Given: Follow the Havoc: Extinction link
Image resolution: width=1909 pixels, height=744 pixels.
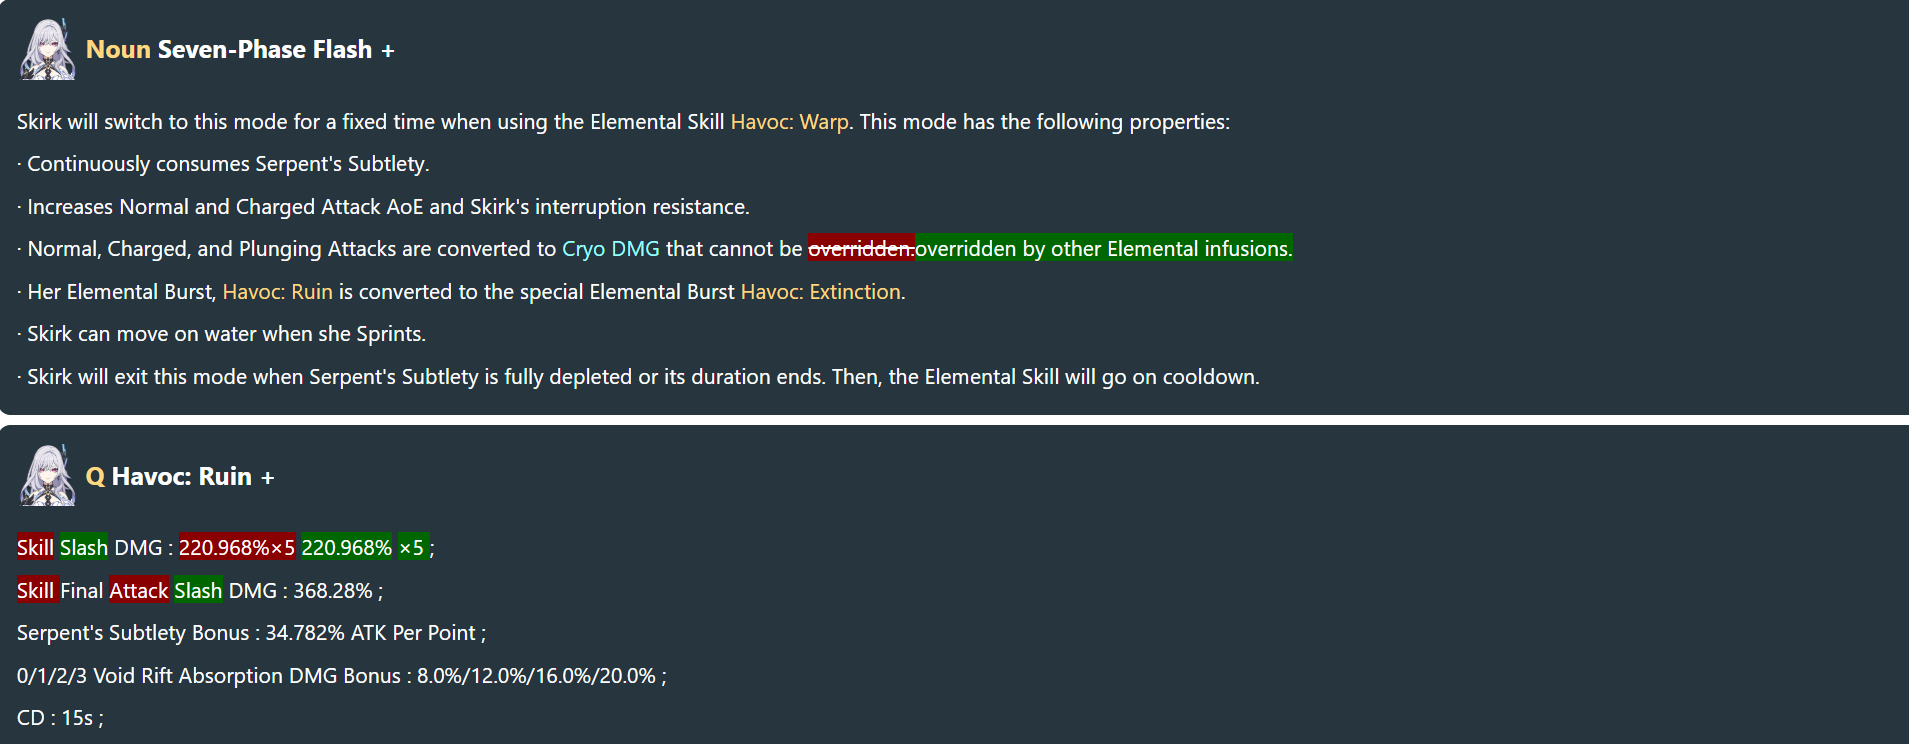Looking at the screenshot, I should pyautogui.click(x=820, y=292).
